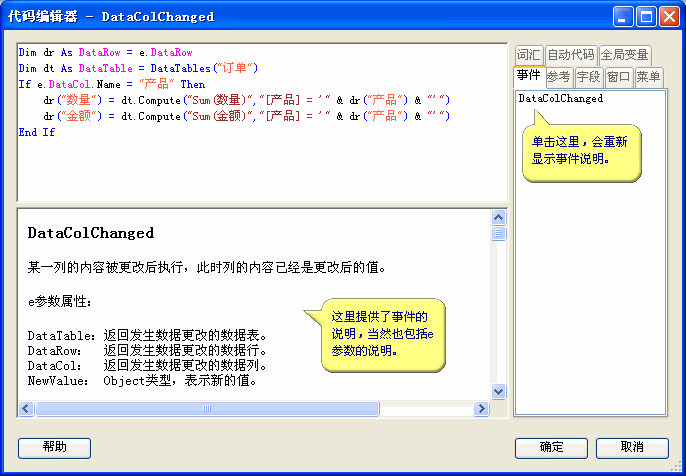Open the 字段 tab
Viewport: 686px width, 476px height.
coord(589,77)
